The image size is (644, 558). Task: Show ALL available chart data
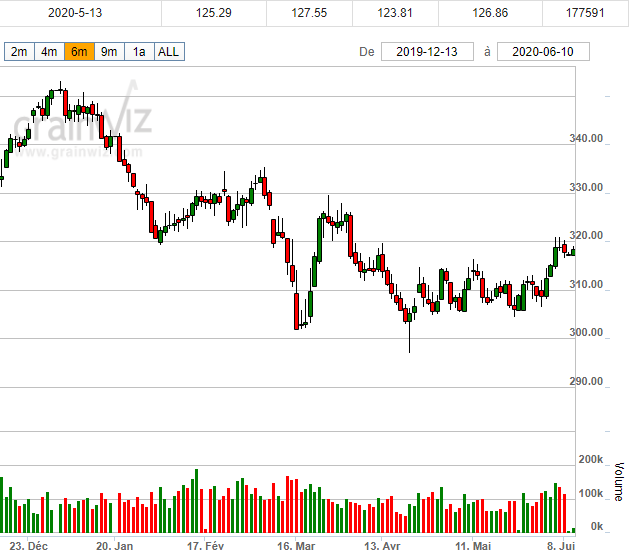pos(170,52)
